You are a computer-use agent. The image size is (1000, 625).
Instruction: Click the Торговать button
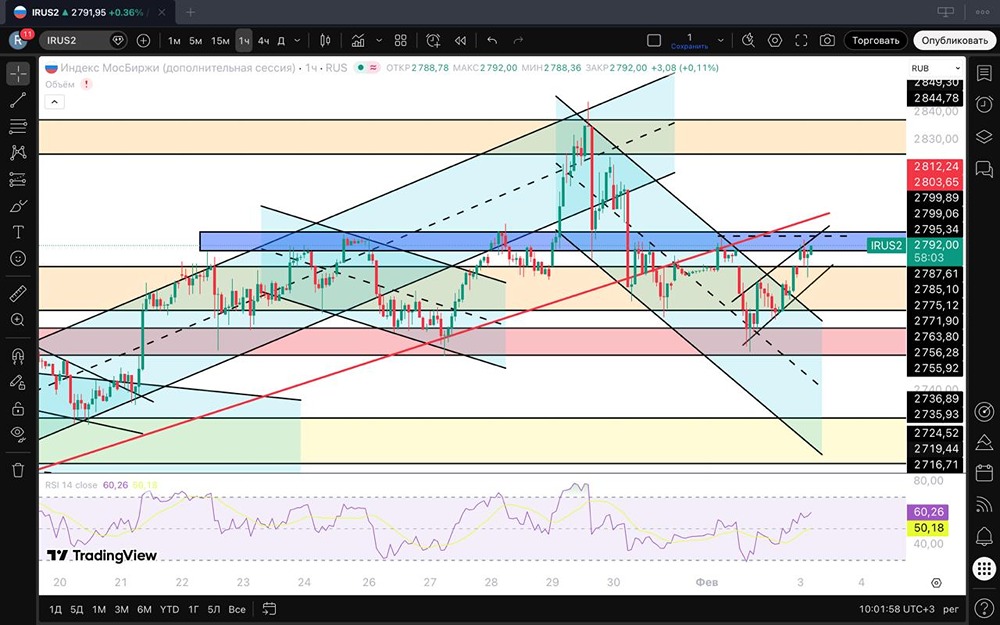[876, 40]
